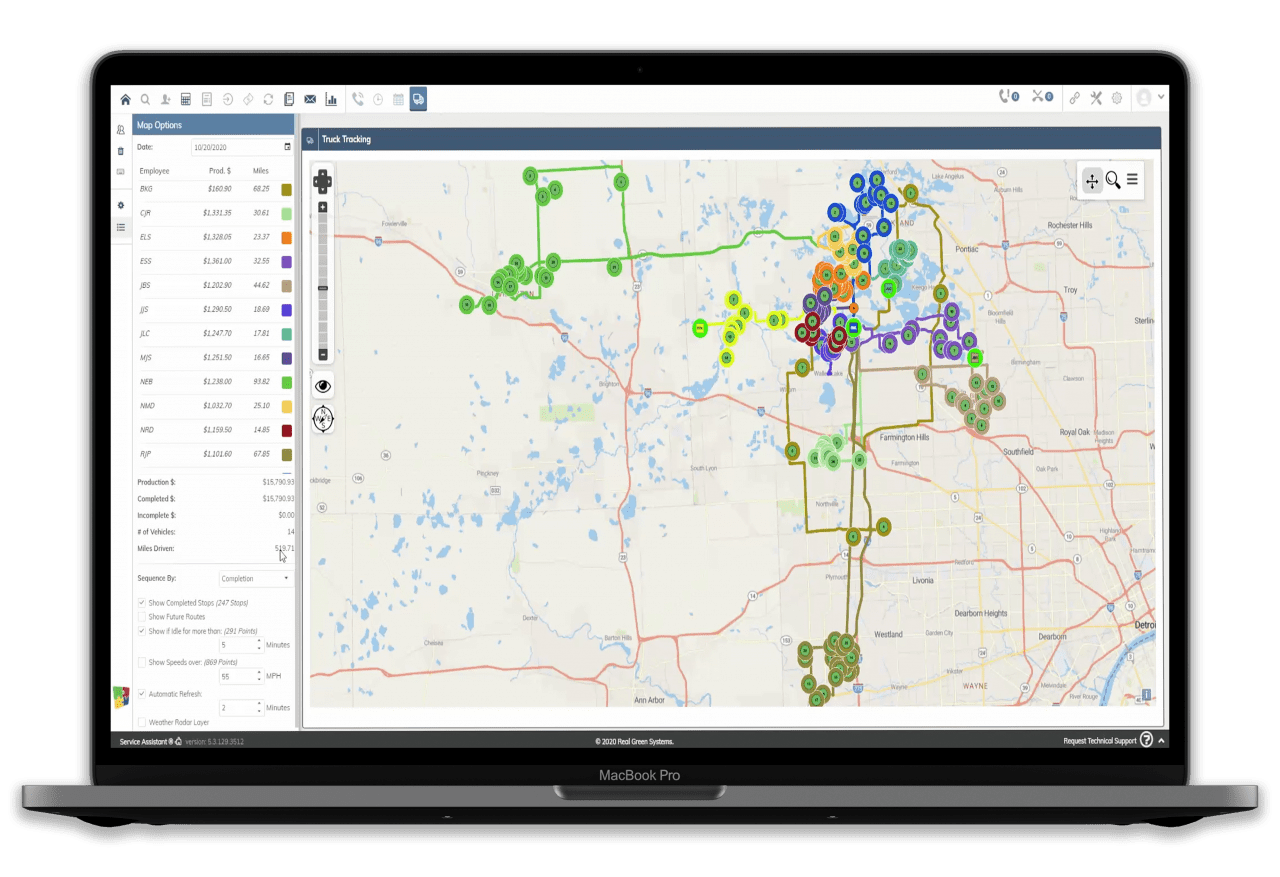Open the Reports bar chart tool
The image size is (1280, 877).
tap(331, 99)
